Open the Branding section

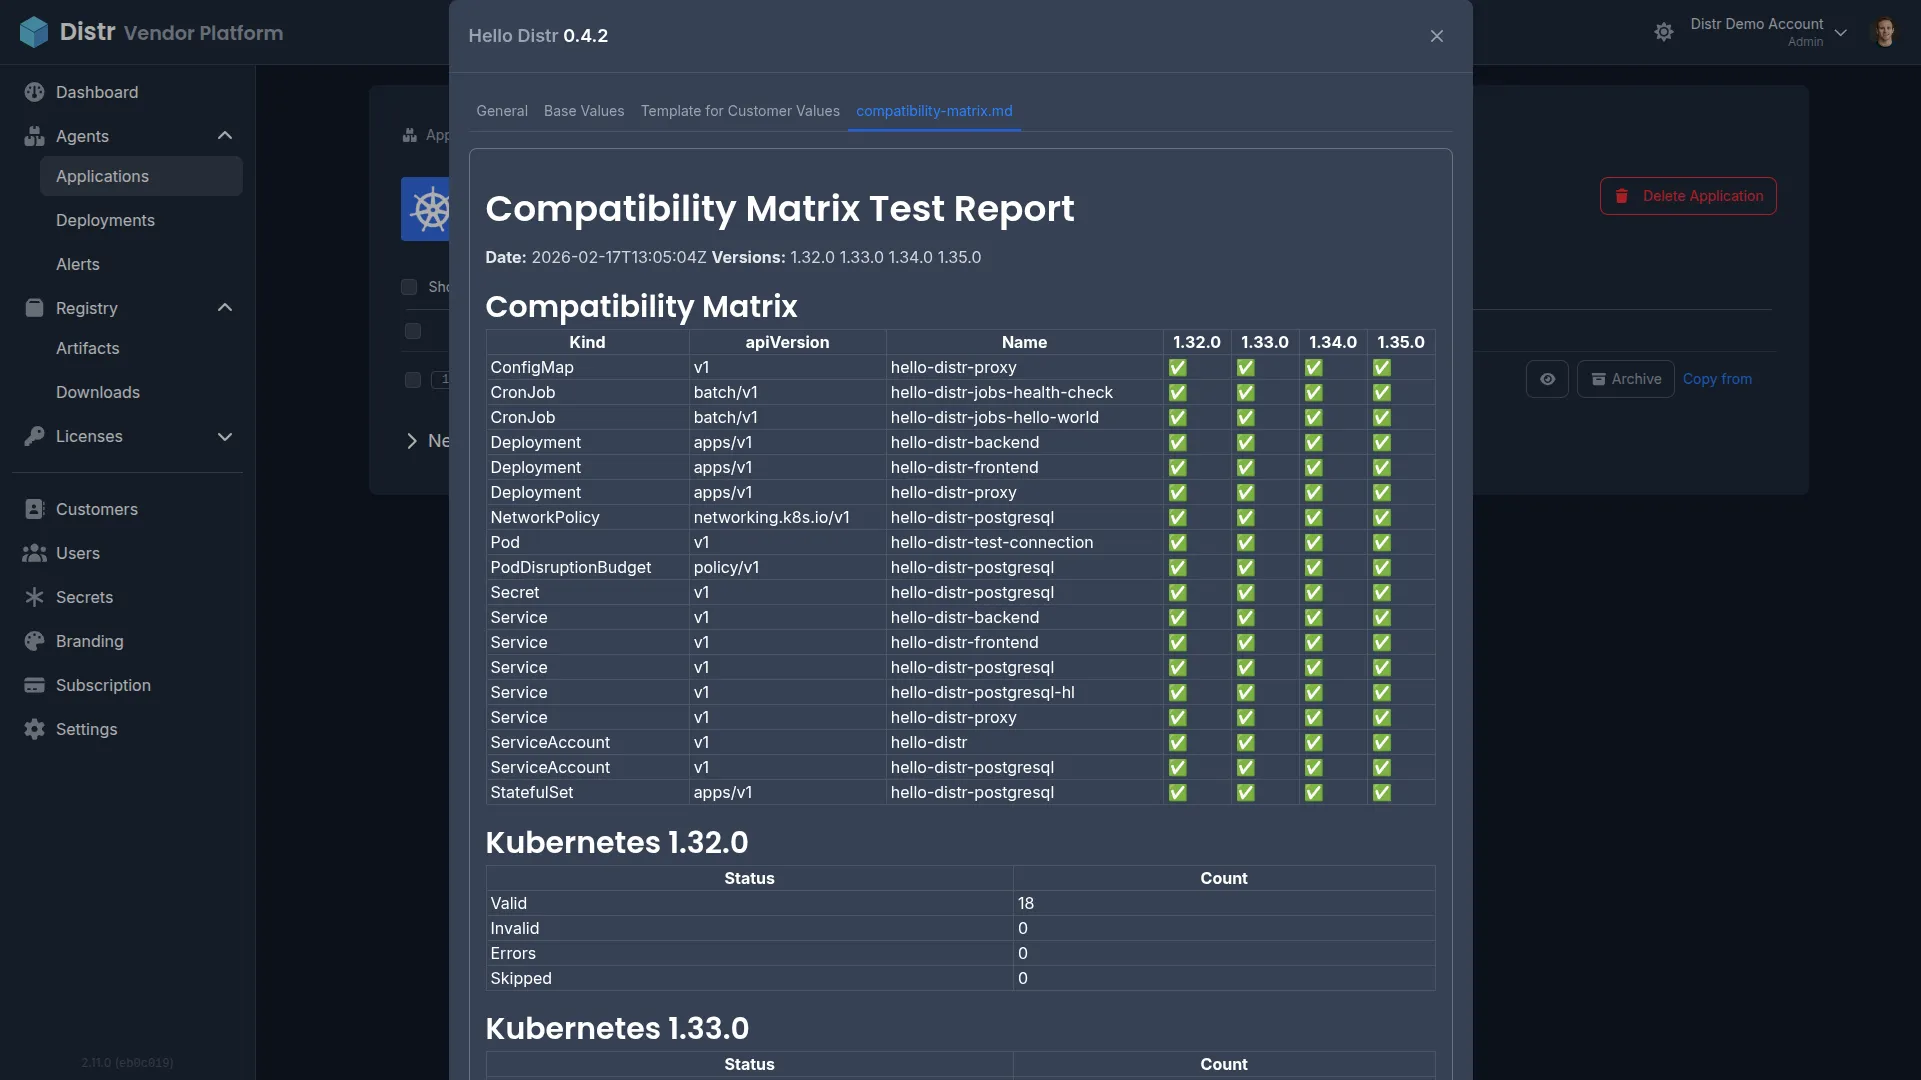(88, 641)
